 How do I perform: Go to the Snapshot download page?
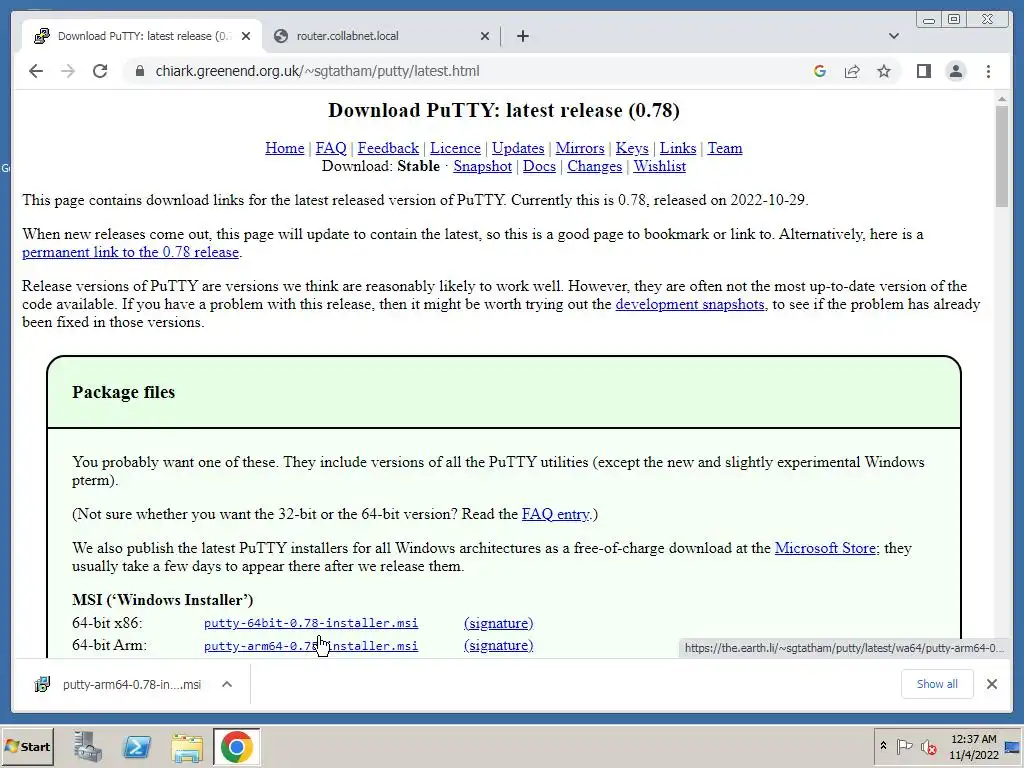pos(483,167)
